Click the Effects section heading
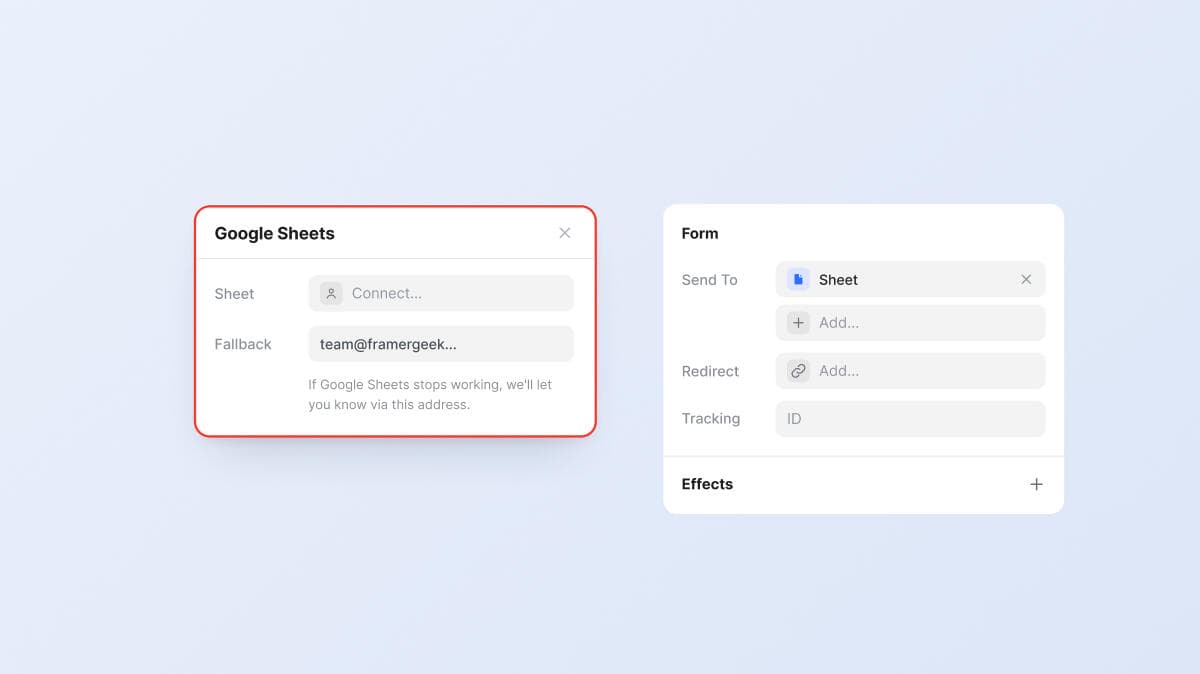Viewport: 1200px width, 674px height. click(707, 484)
